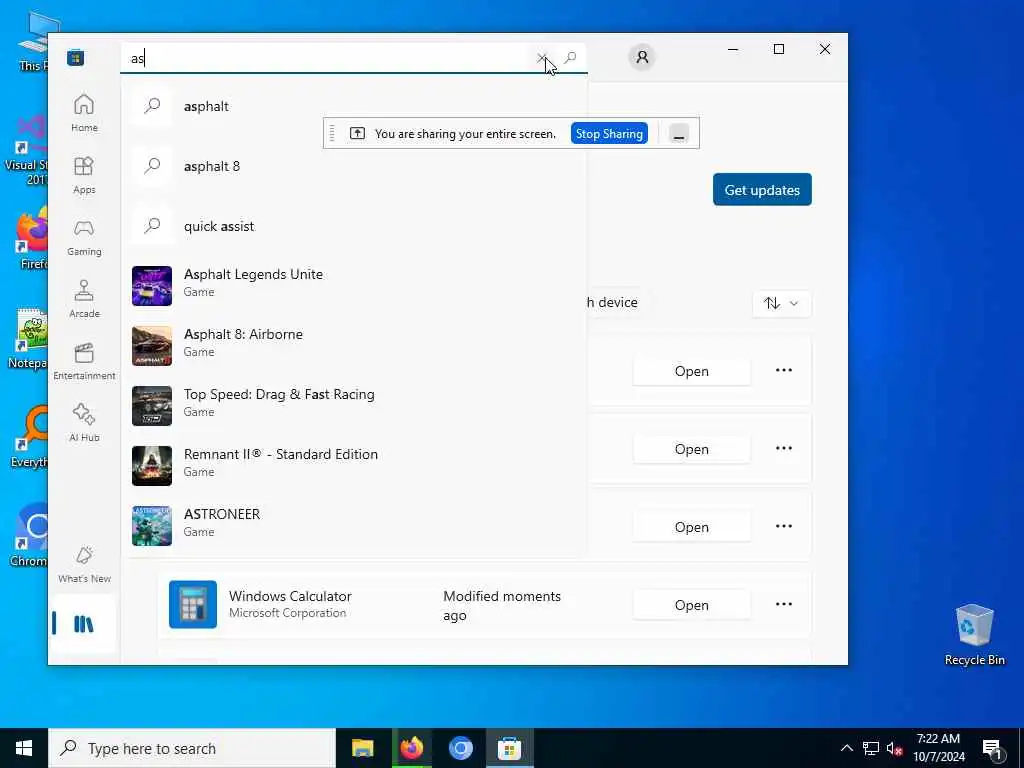Click the taskbar clock and date

pos(938,748)
